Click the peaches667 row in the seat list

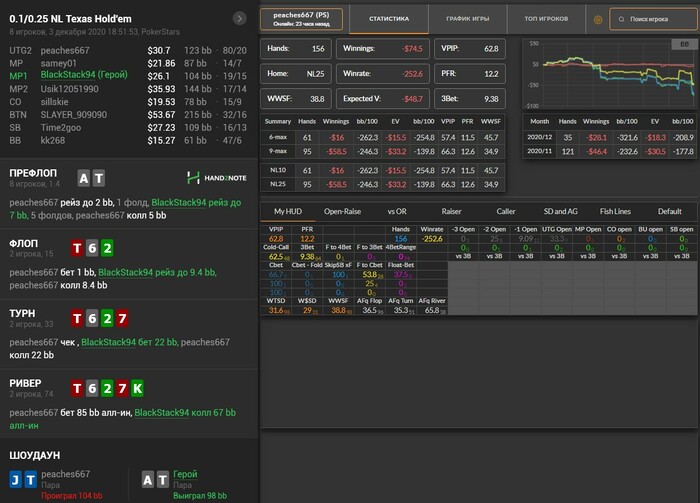[x=128, y=50]
